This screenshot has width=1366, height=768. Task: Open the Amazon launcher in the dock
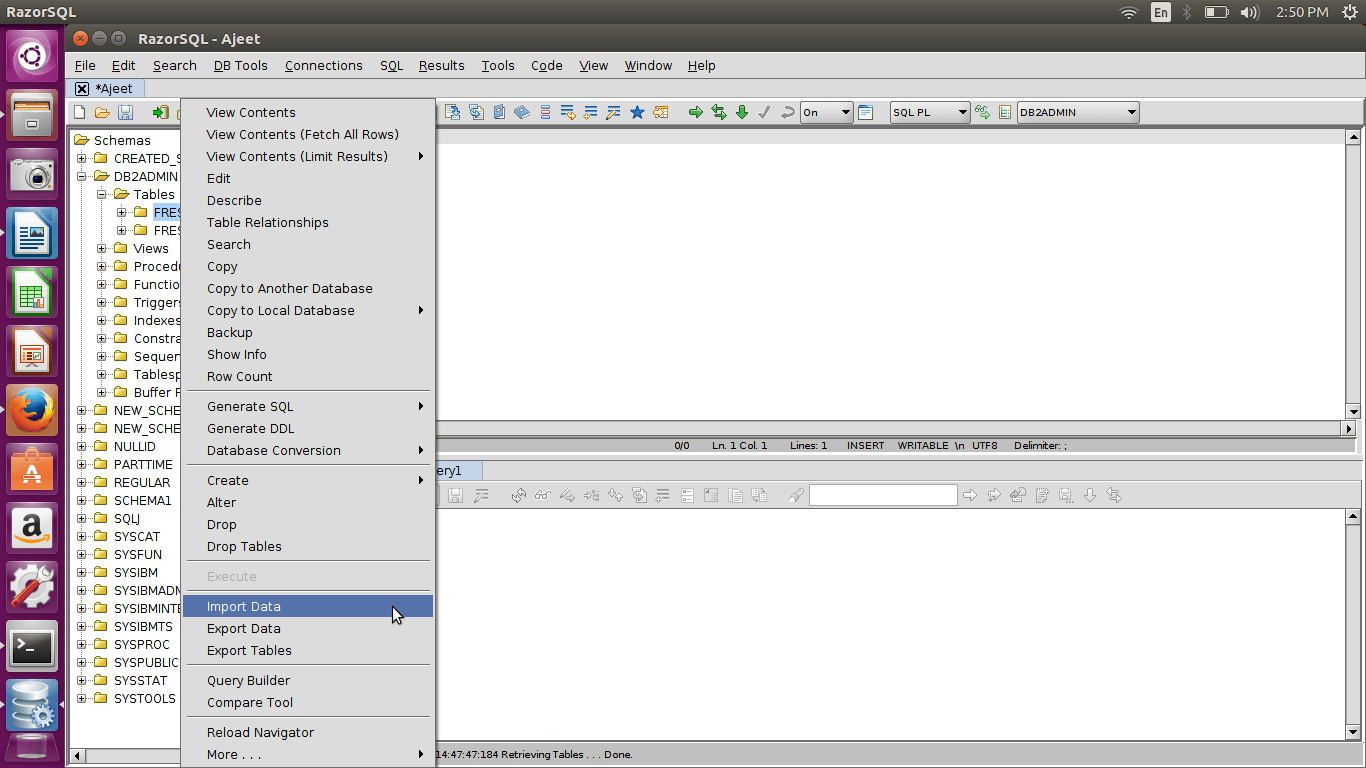coord(32,528)
